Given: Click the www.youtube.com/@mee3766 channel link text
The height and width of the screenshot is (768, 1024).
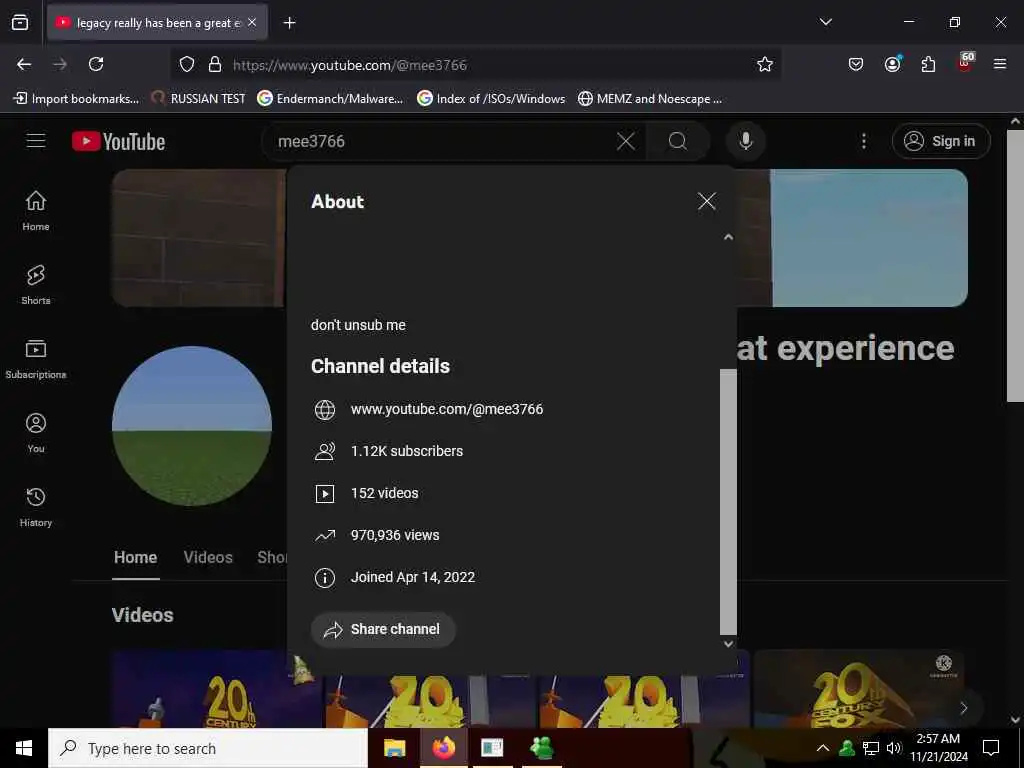Looking at the screenshot, I should [447, 409].
